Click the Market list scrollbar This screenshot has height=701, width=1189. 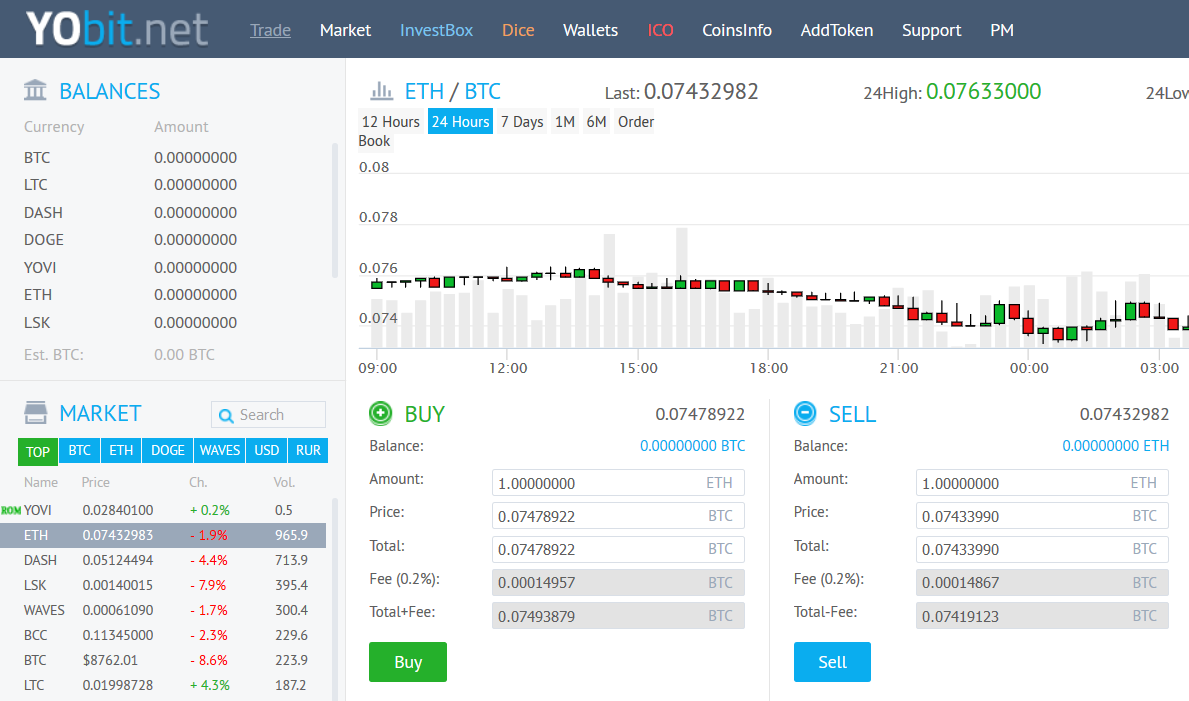334,599
